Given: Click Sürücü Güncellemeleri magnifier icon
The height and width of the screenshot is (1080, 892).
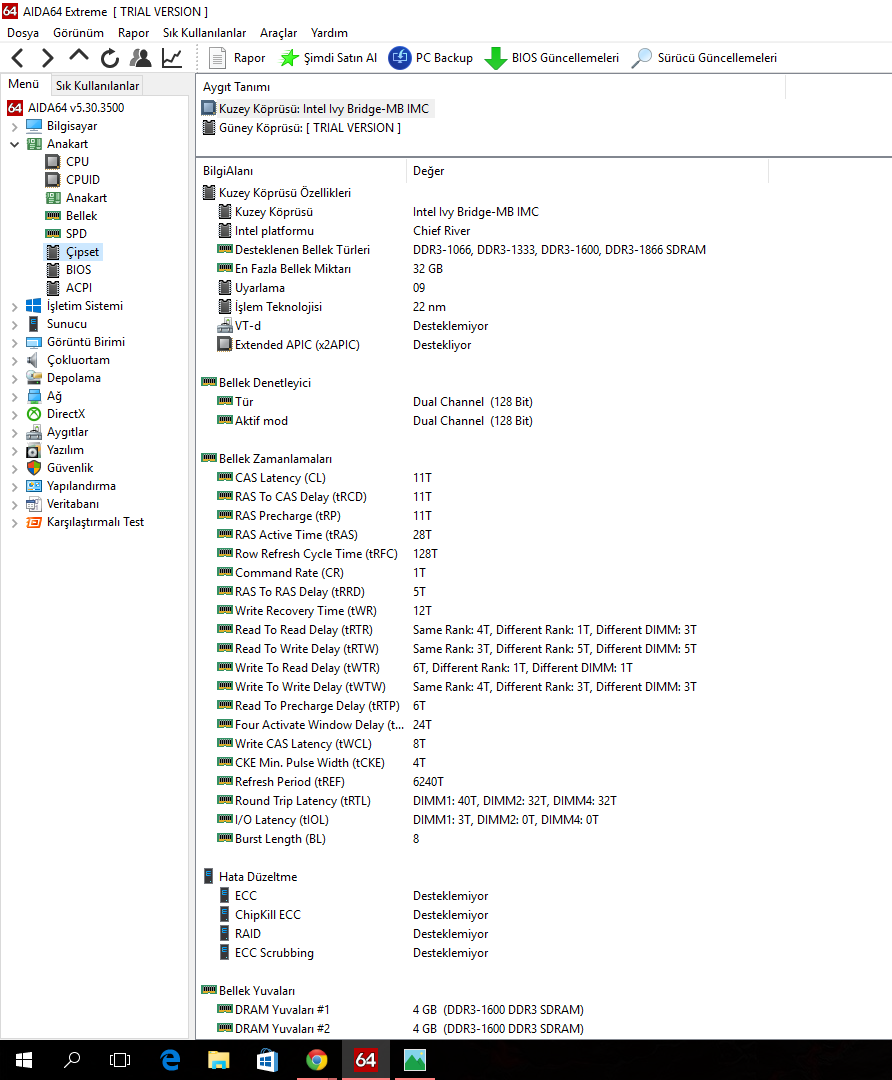Looking at the screenshot, I should pos(642,58).
